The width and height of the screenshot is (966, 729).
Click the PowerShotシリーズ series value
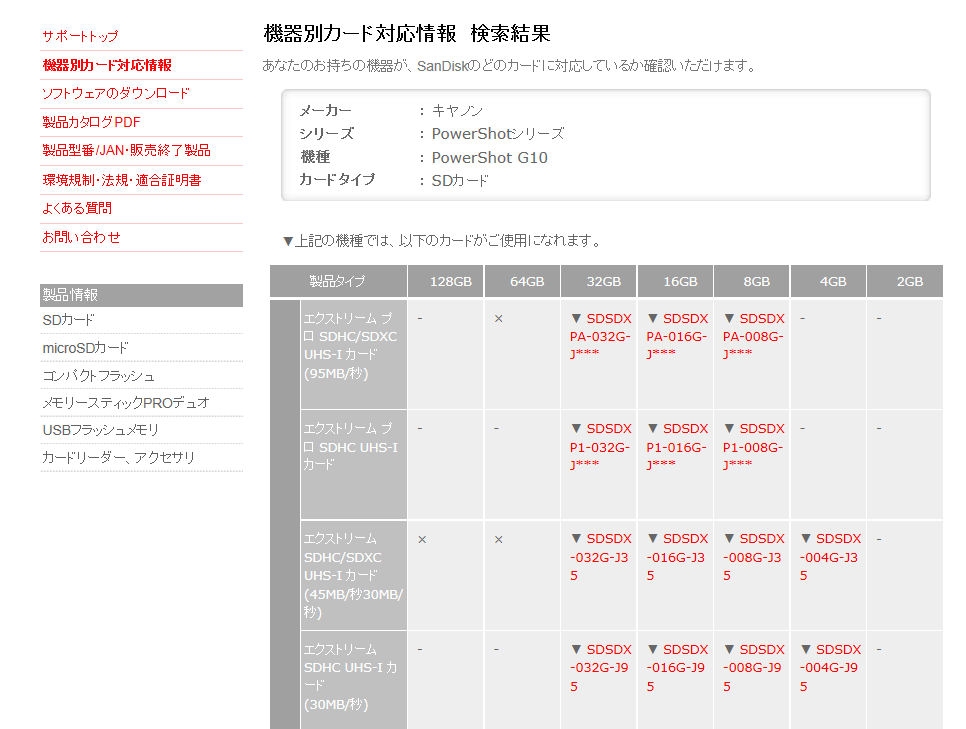click(498, 134)
